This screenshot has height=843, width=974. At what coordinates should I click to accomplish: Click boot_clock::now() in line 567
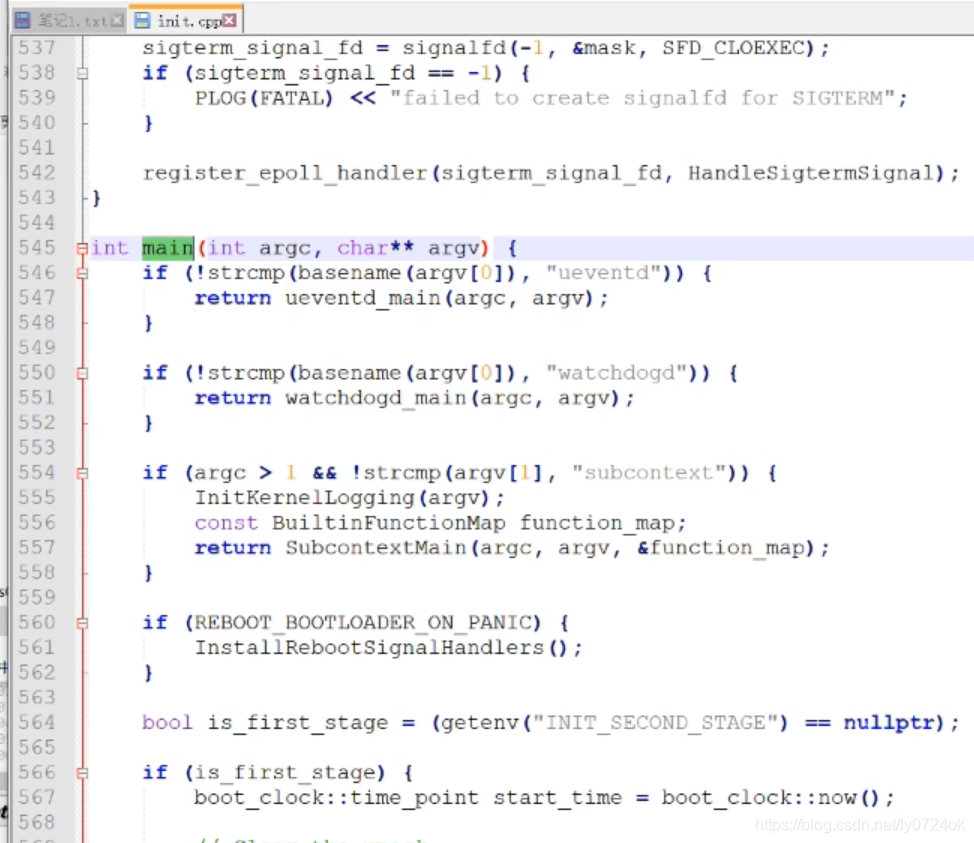[770, 798]
